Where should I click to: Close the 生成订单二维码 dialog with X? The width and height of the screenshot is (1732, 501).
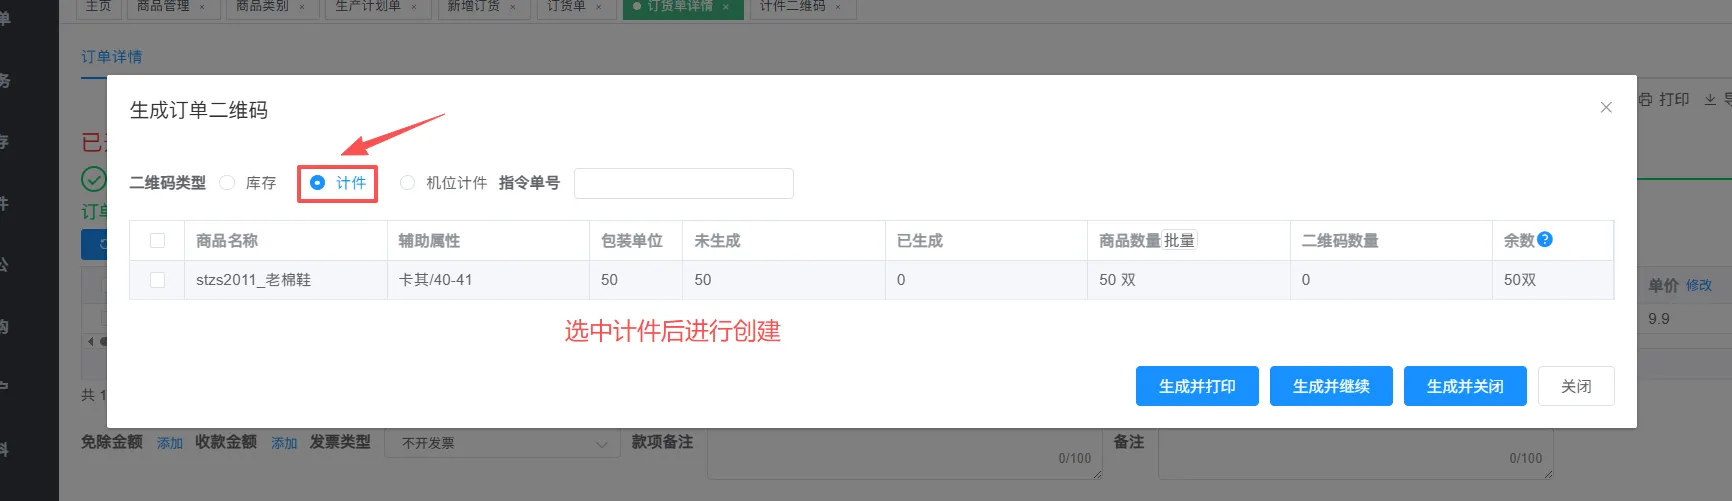pos(1606,107)
